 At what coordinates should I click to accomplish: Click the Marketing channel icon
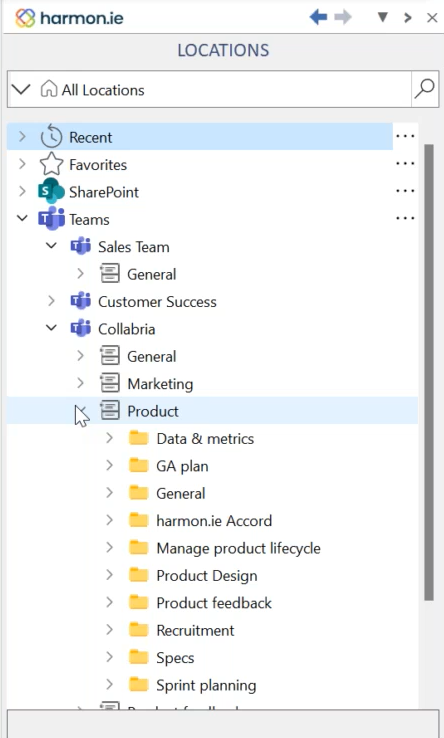(110, 383)
